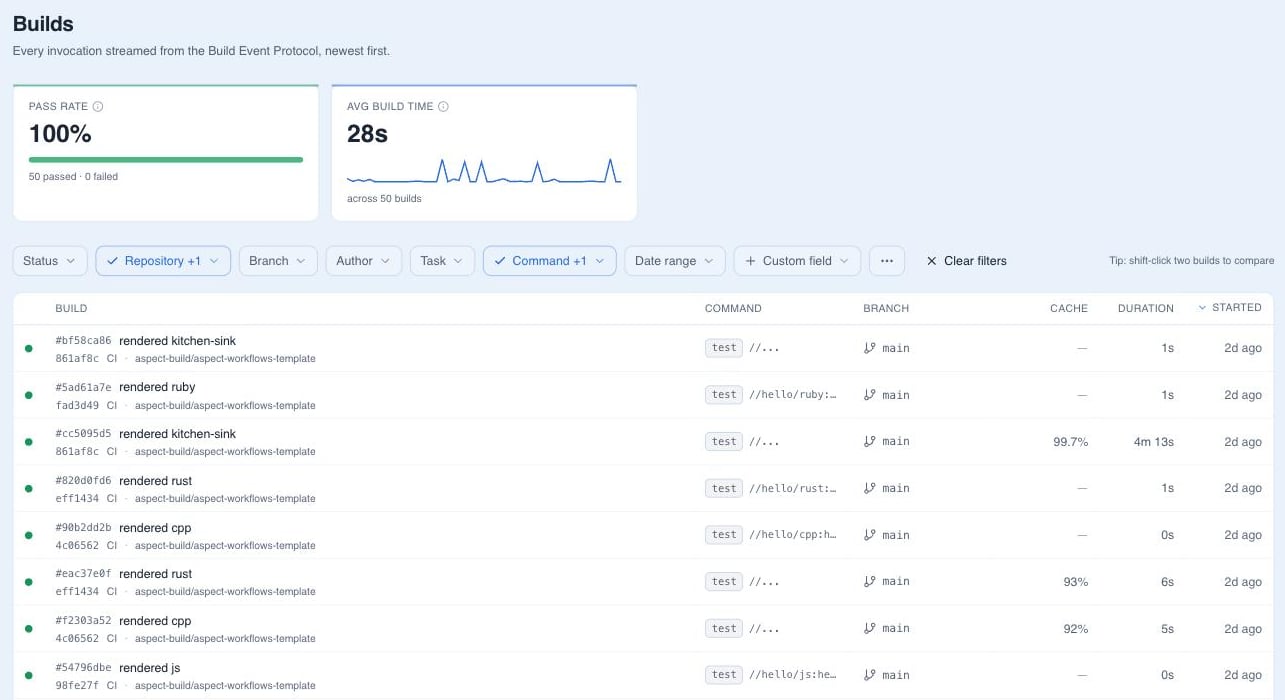
Task: Click the //hello/cpp command text
Action: 793,535
